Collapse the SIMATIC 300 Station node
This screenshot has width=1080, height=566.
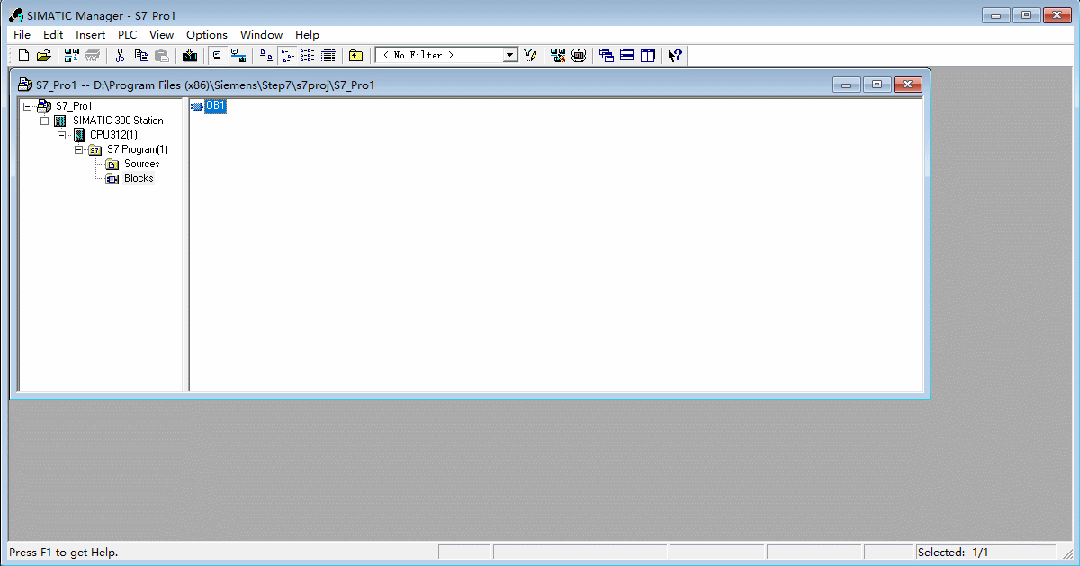[44, 121]
